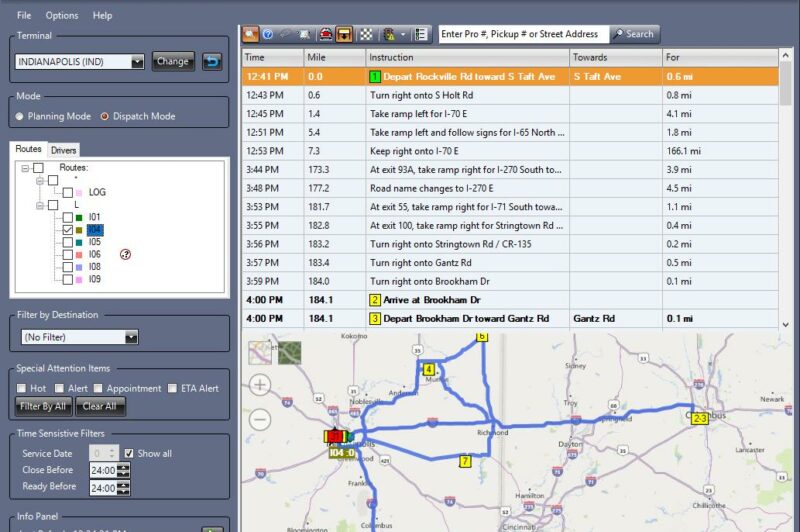Click the olive color swatch for I04
The height and width of the screenshot is (532, 800).
(79, 230)
